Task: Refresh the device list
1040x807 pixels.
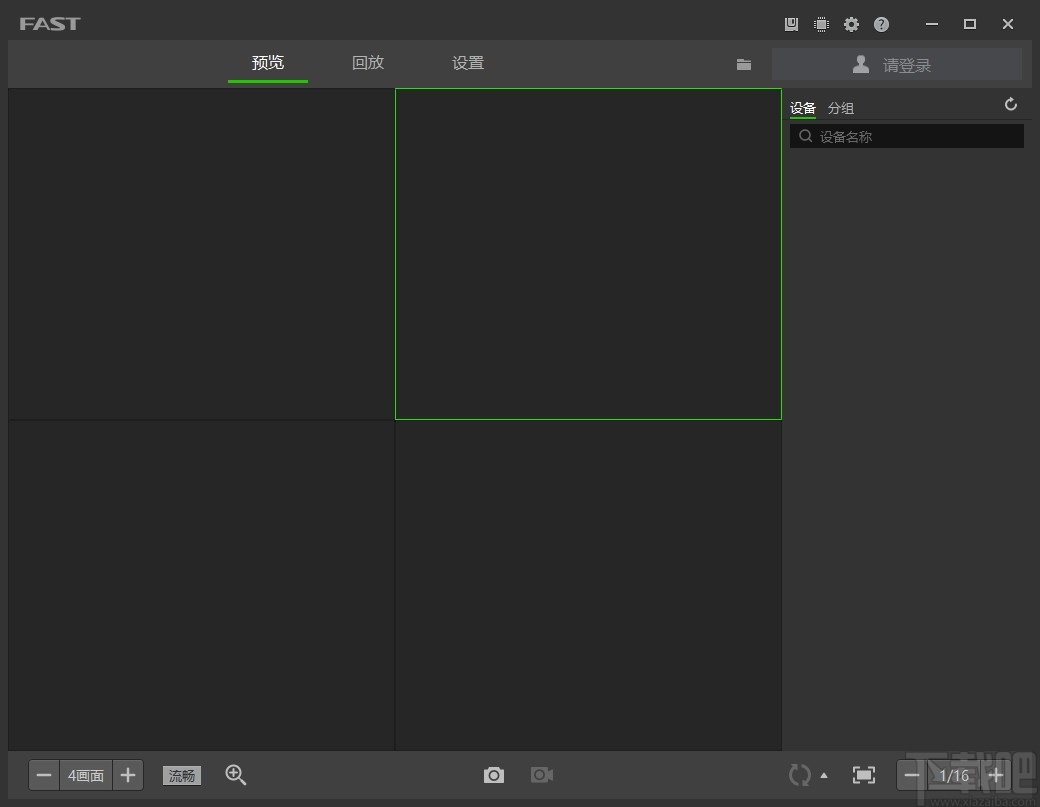Action: pos(1010,105)
